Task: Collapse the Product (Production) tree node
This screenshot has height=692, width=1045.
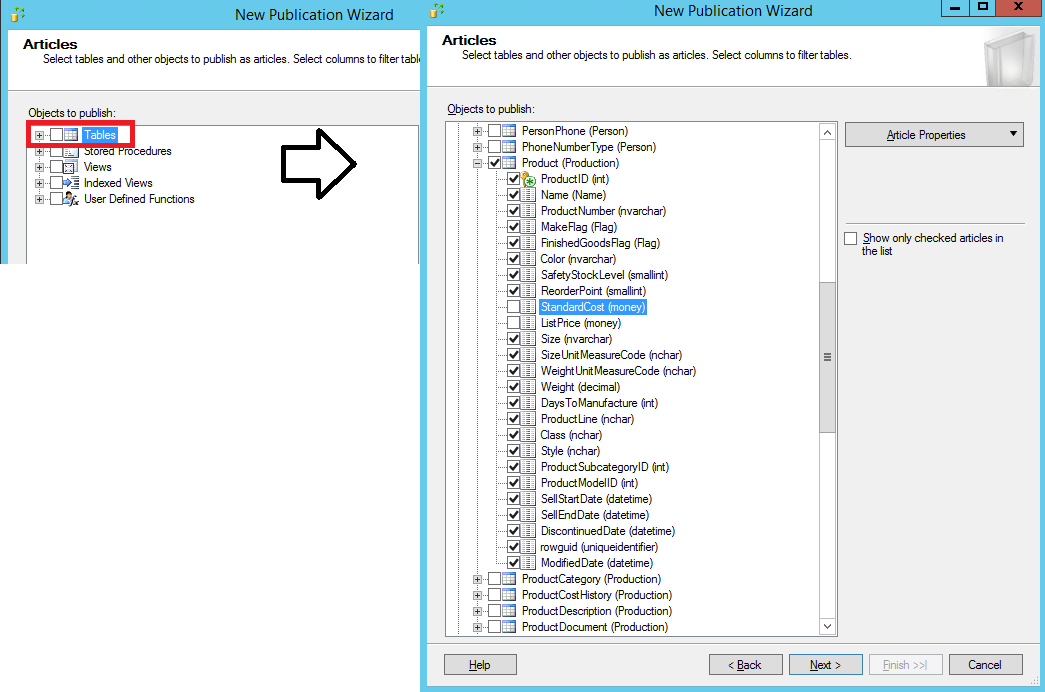Action: [x=478, y=163]
